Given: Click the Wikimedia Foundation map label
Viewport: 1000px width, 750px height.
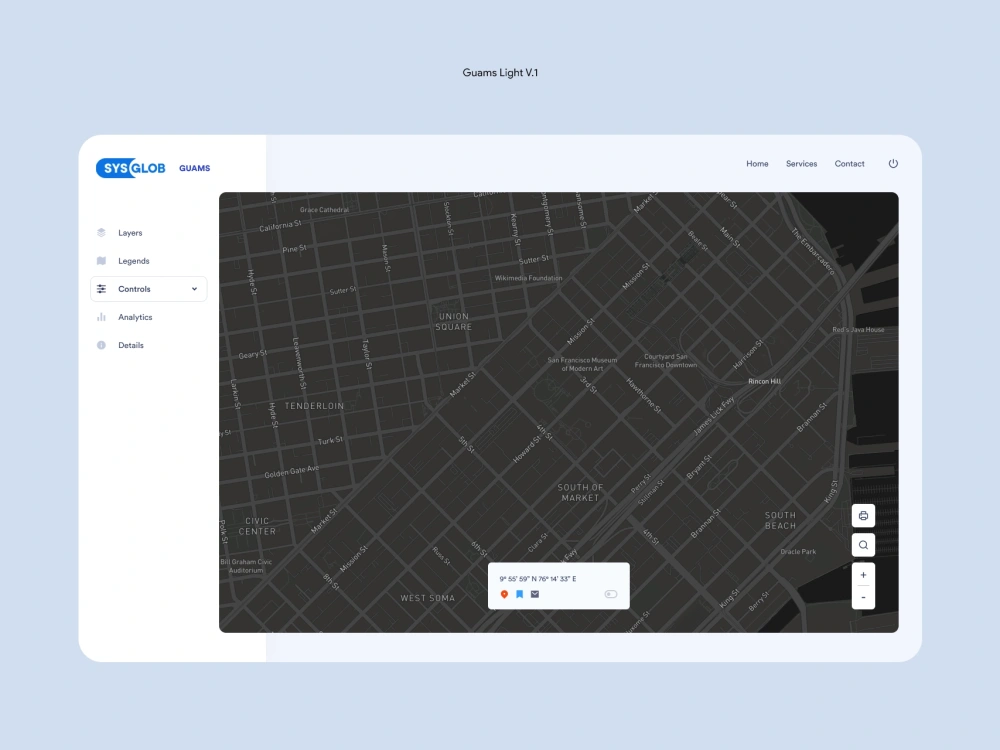Looking at the screenshot, I should coord(528,278).
